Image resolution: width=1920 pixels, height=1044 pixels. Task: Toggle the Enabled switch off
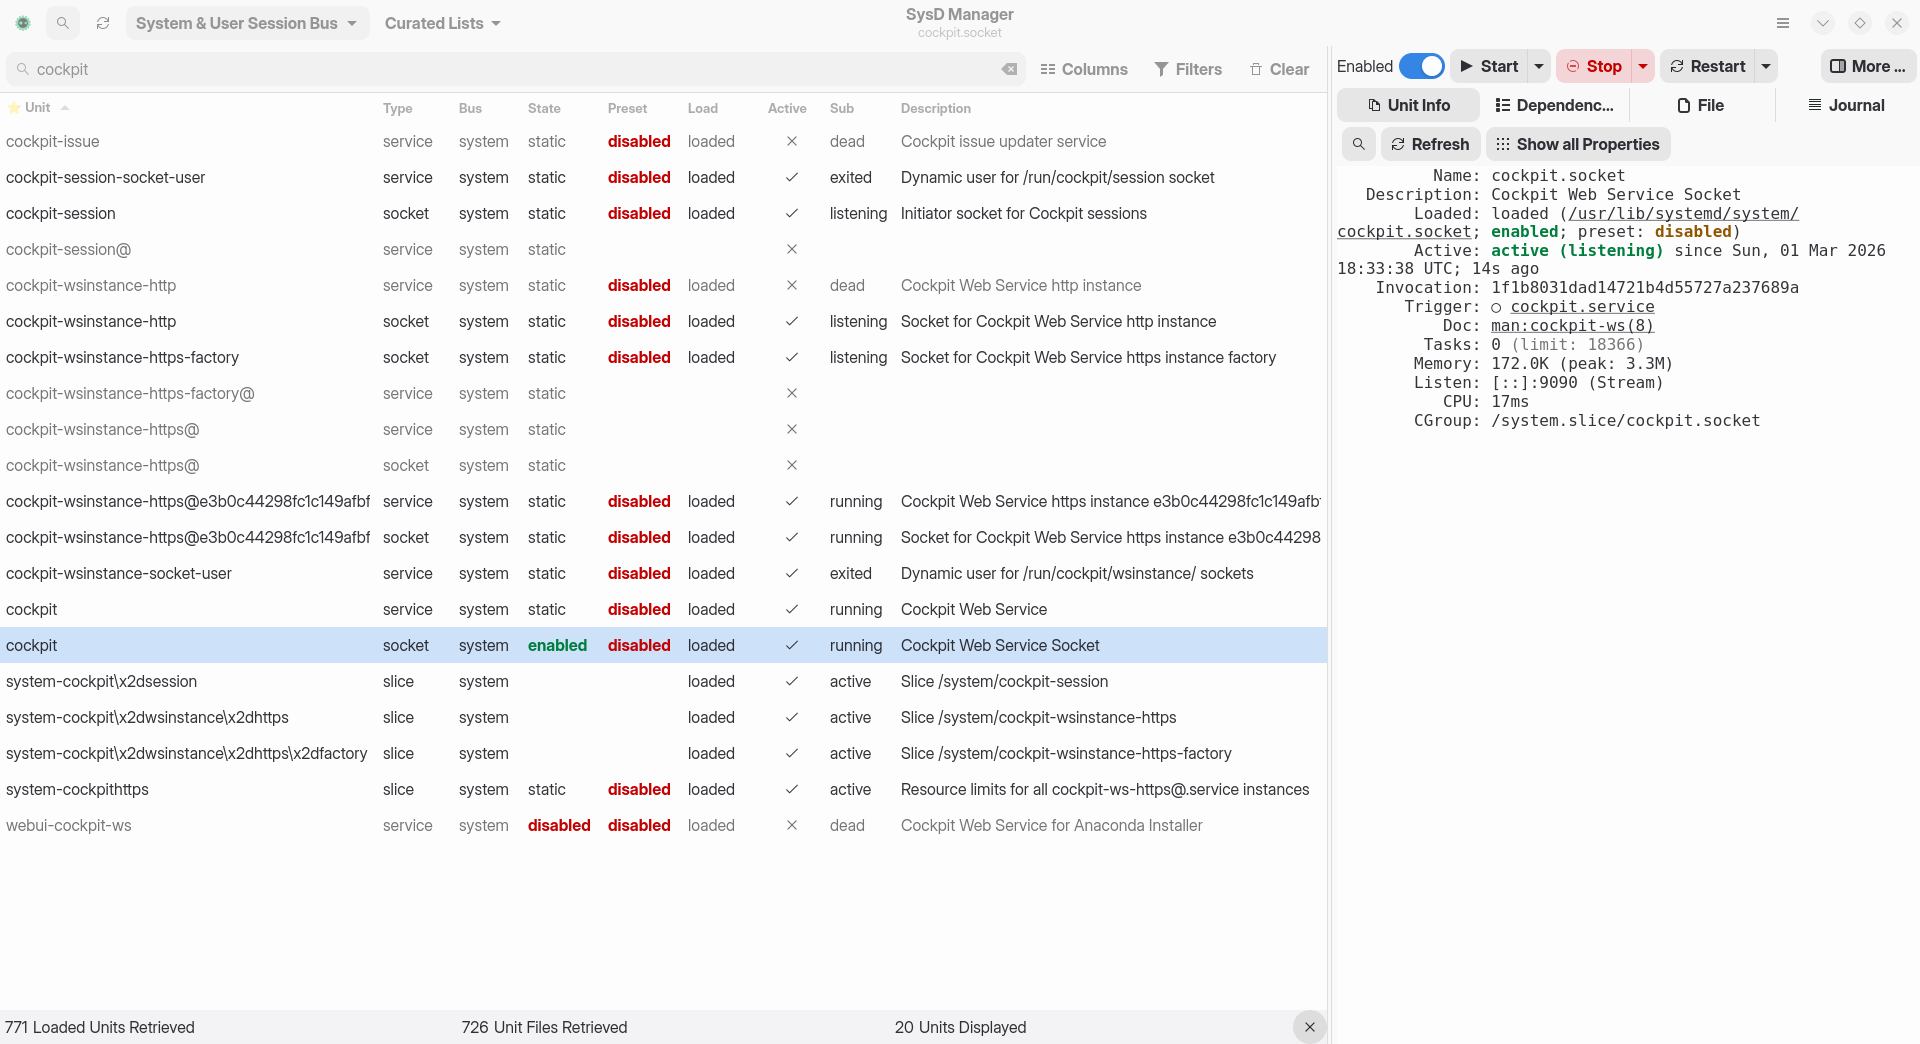point(1421,66)
